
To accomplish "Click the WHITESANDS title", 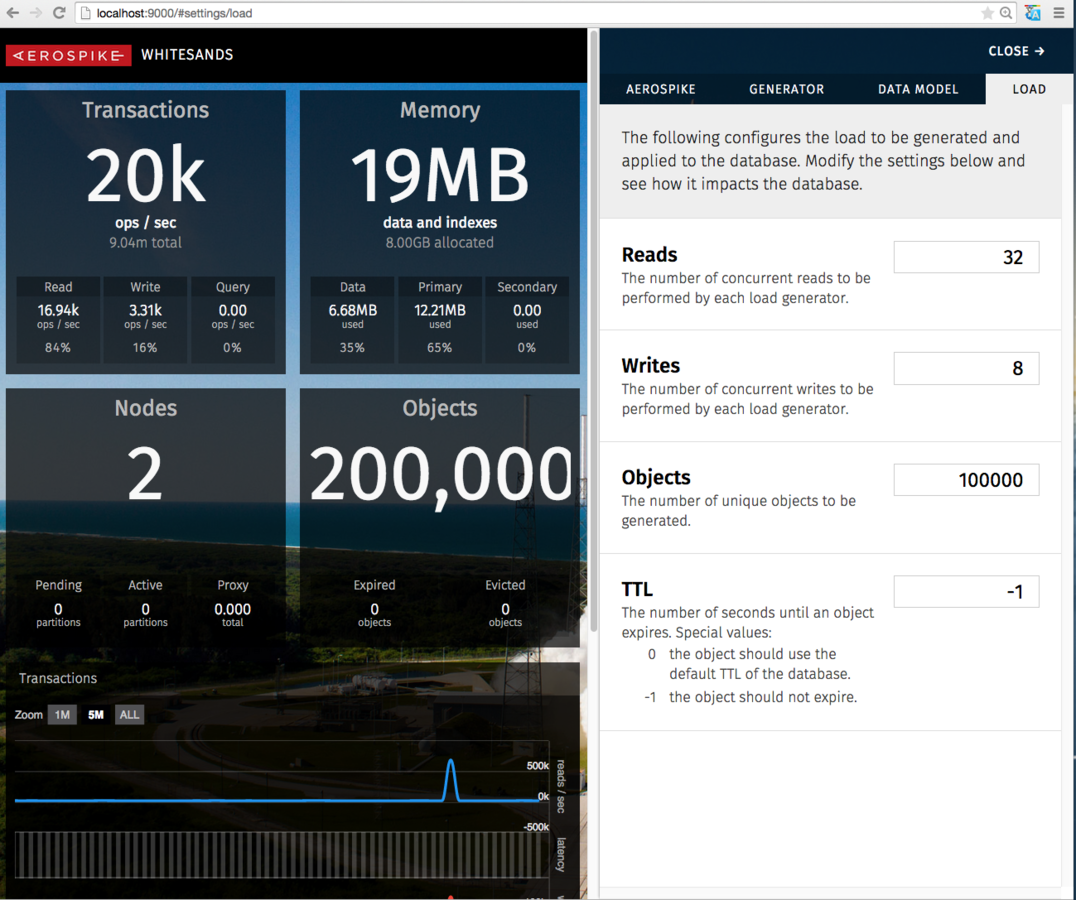I will [x=187, y=55].
